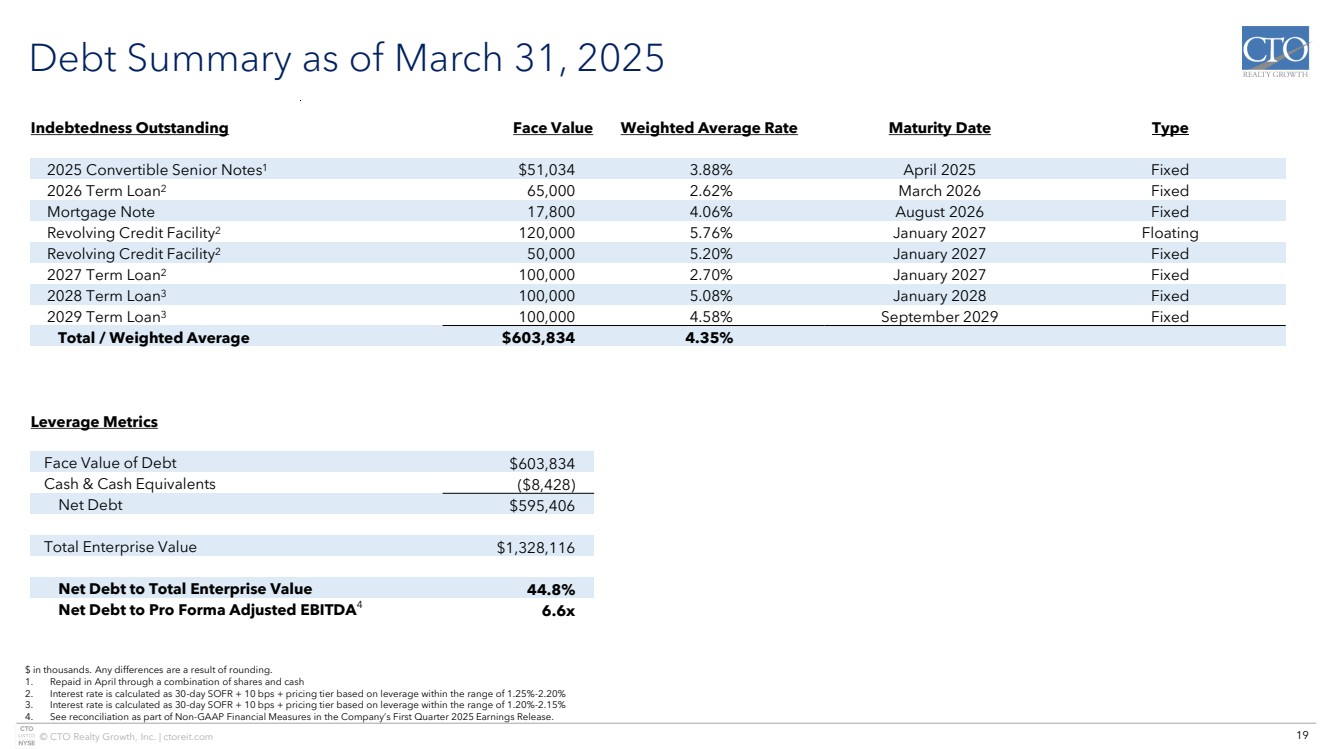This screenshot has height=749, width=1333.
Task: Click the page number 19
Action: tap(1302, 736)
